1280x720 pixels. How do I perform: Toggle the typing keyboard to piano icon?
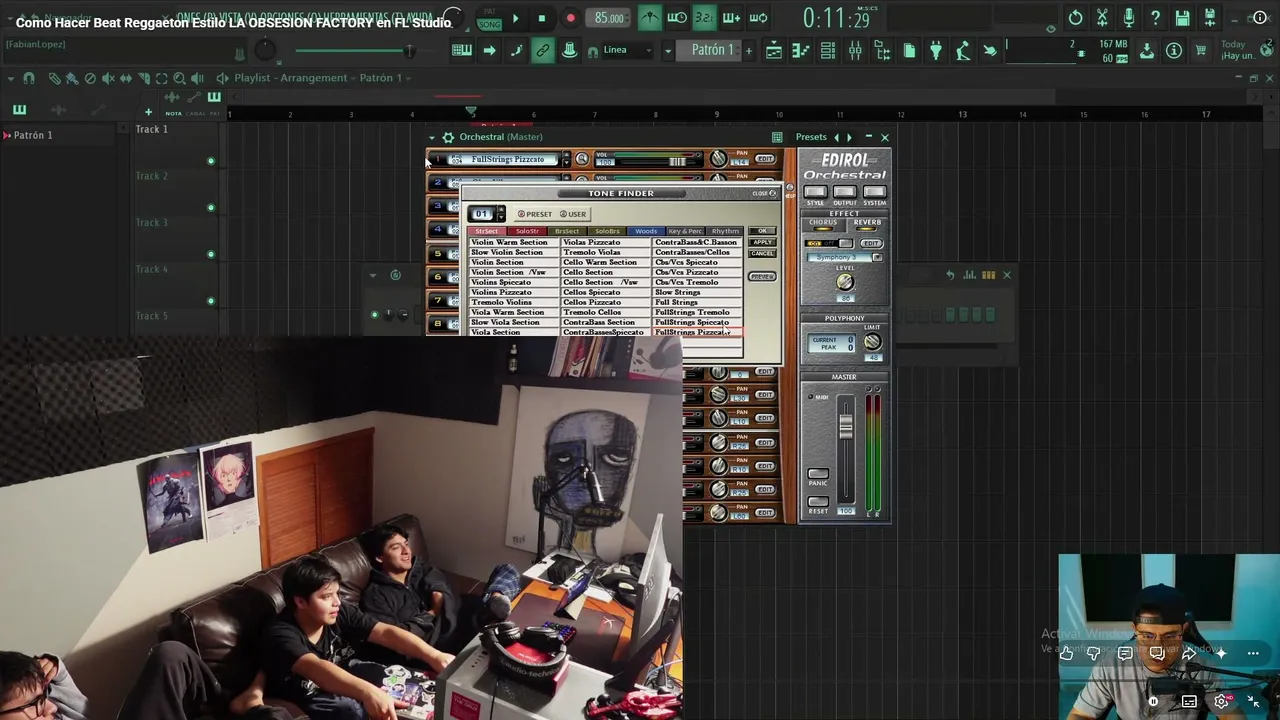462,51
